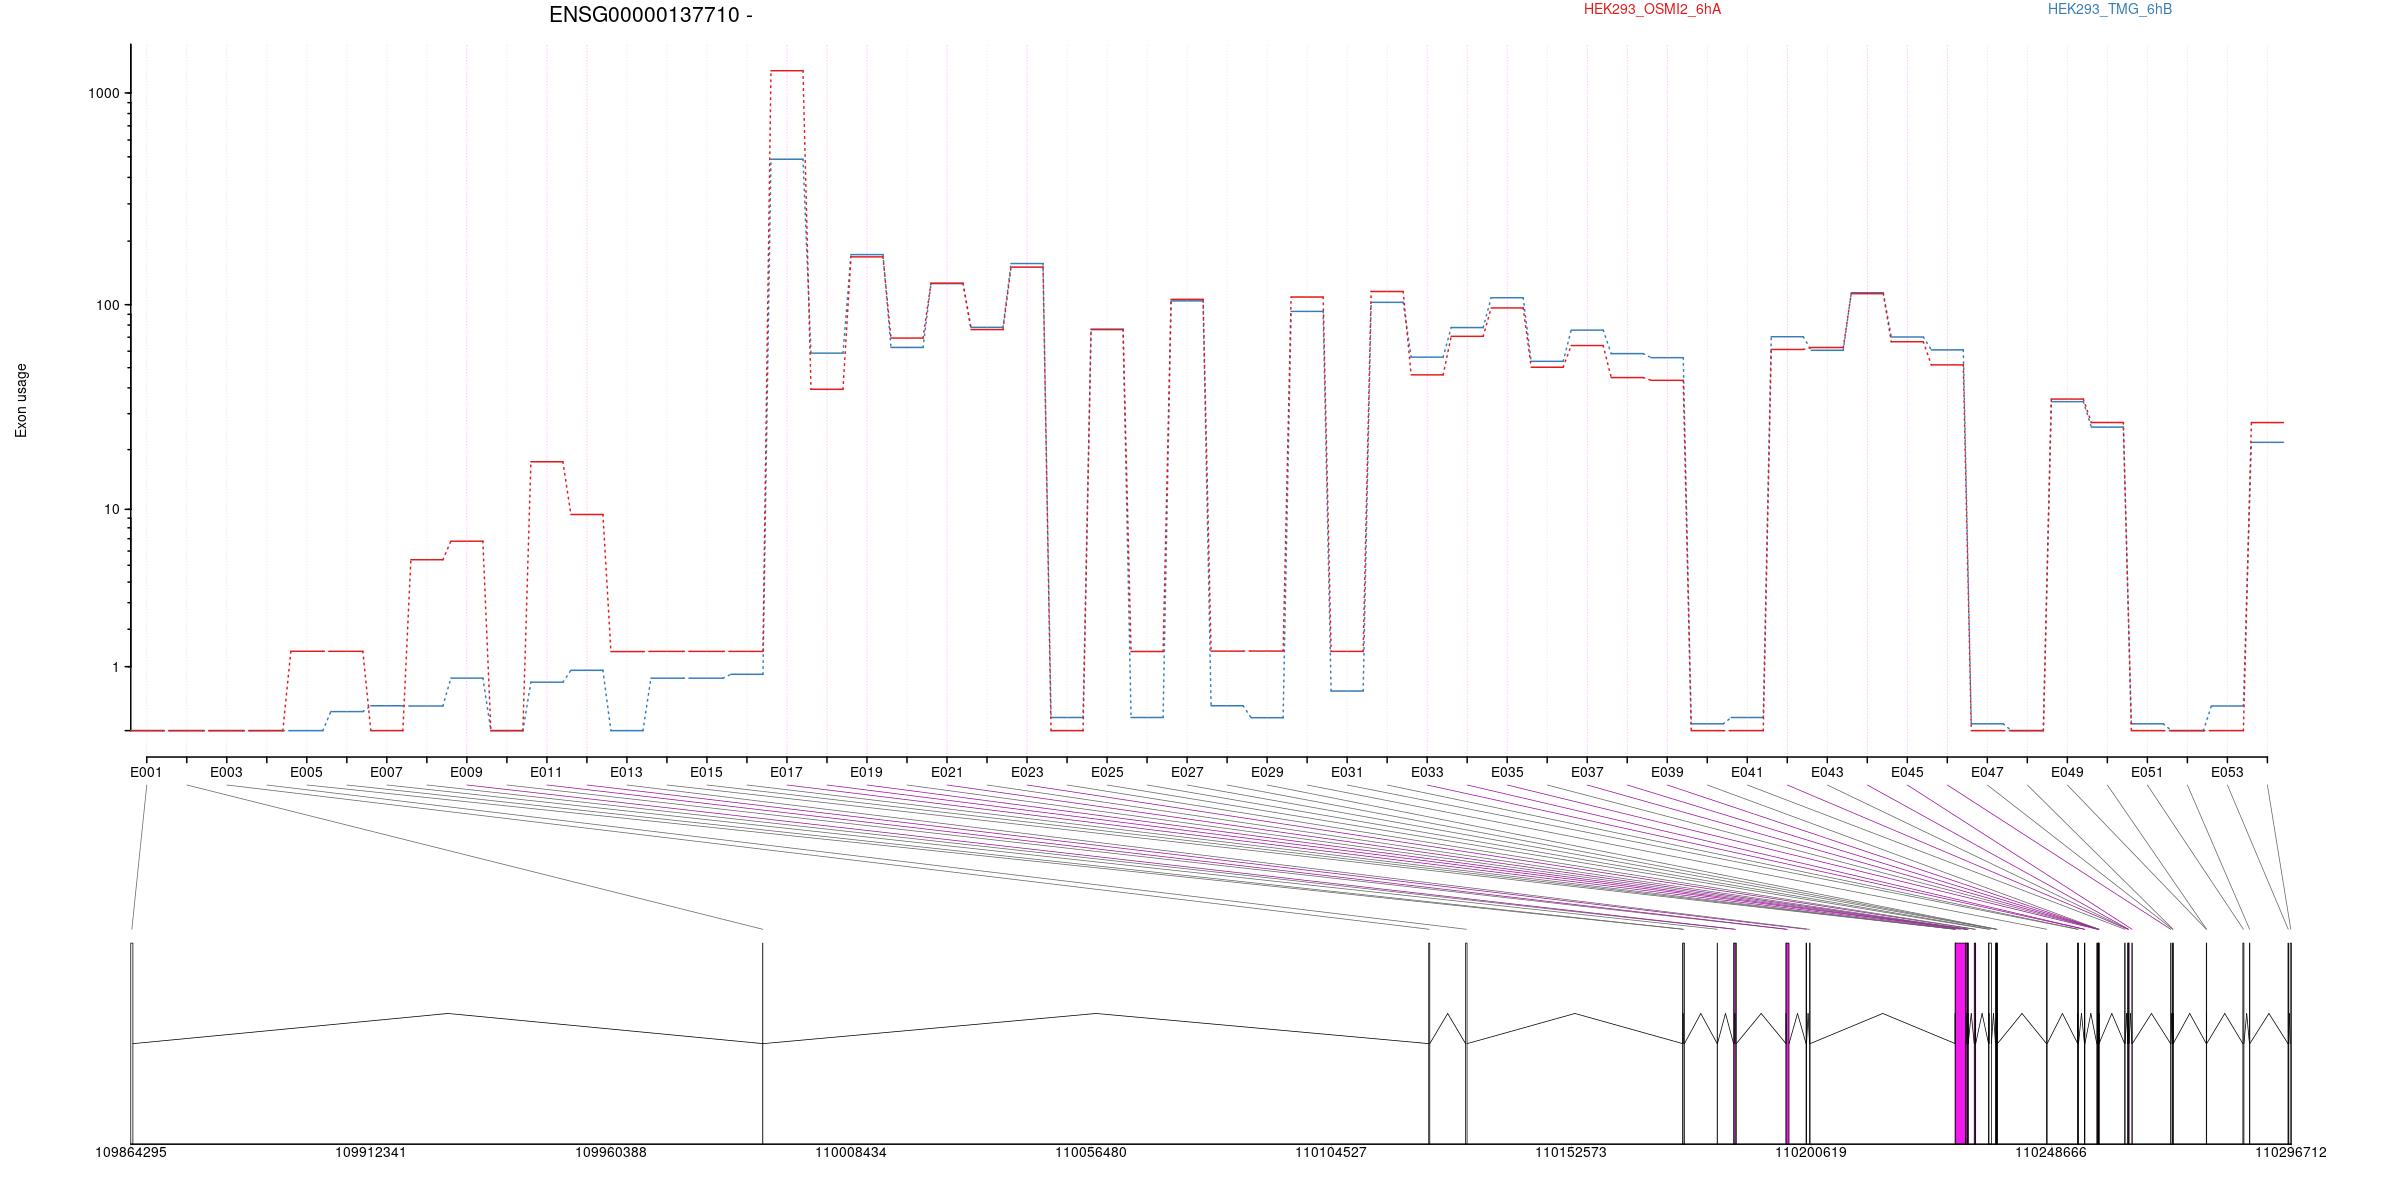
Task: Click genomic coordinate 109912341
Action: [x=371, y=1152]
